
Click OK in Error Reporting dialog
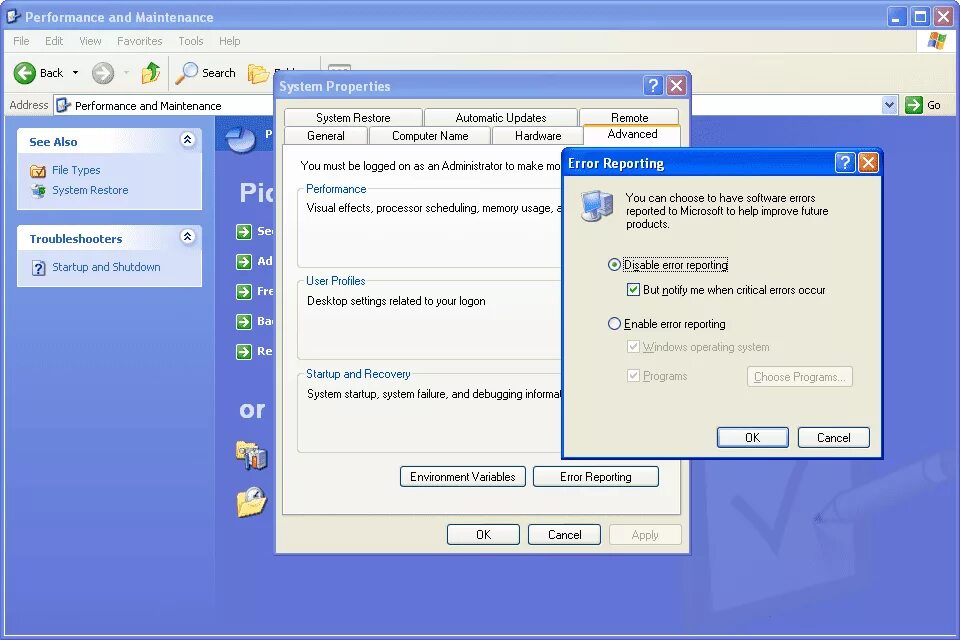coord(752,437)
